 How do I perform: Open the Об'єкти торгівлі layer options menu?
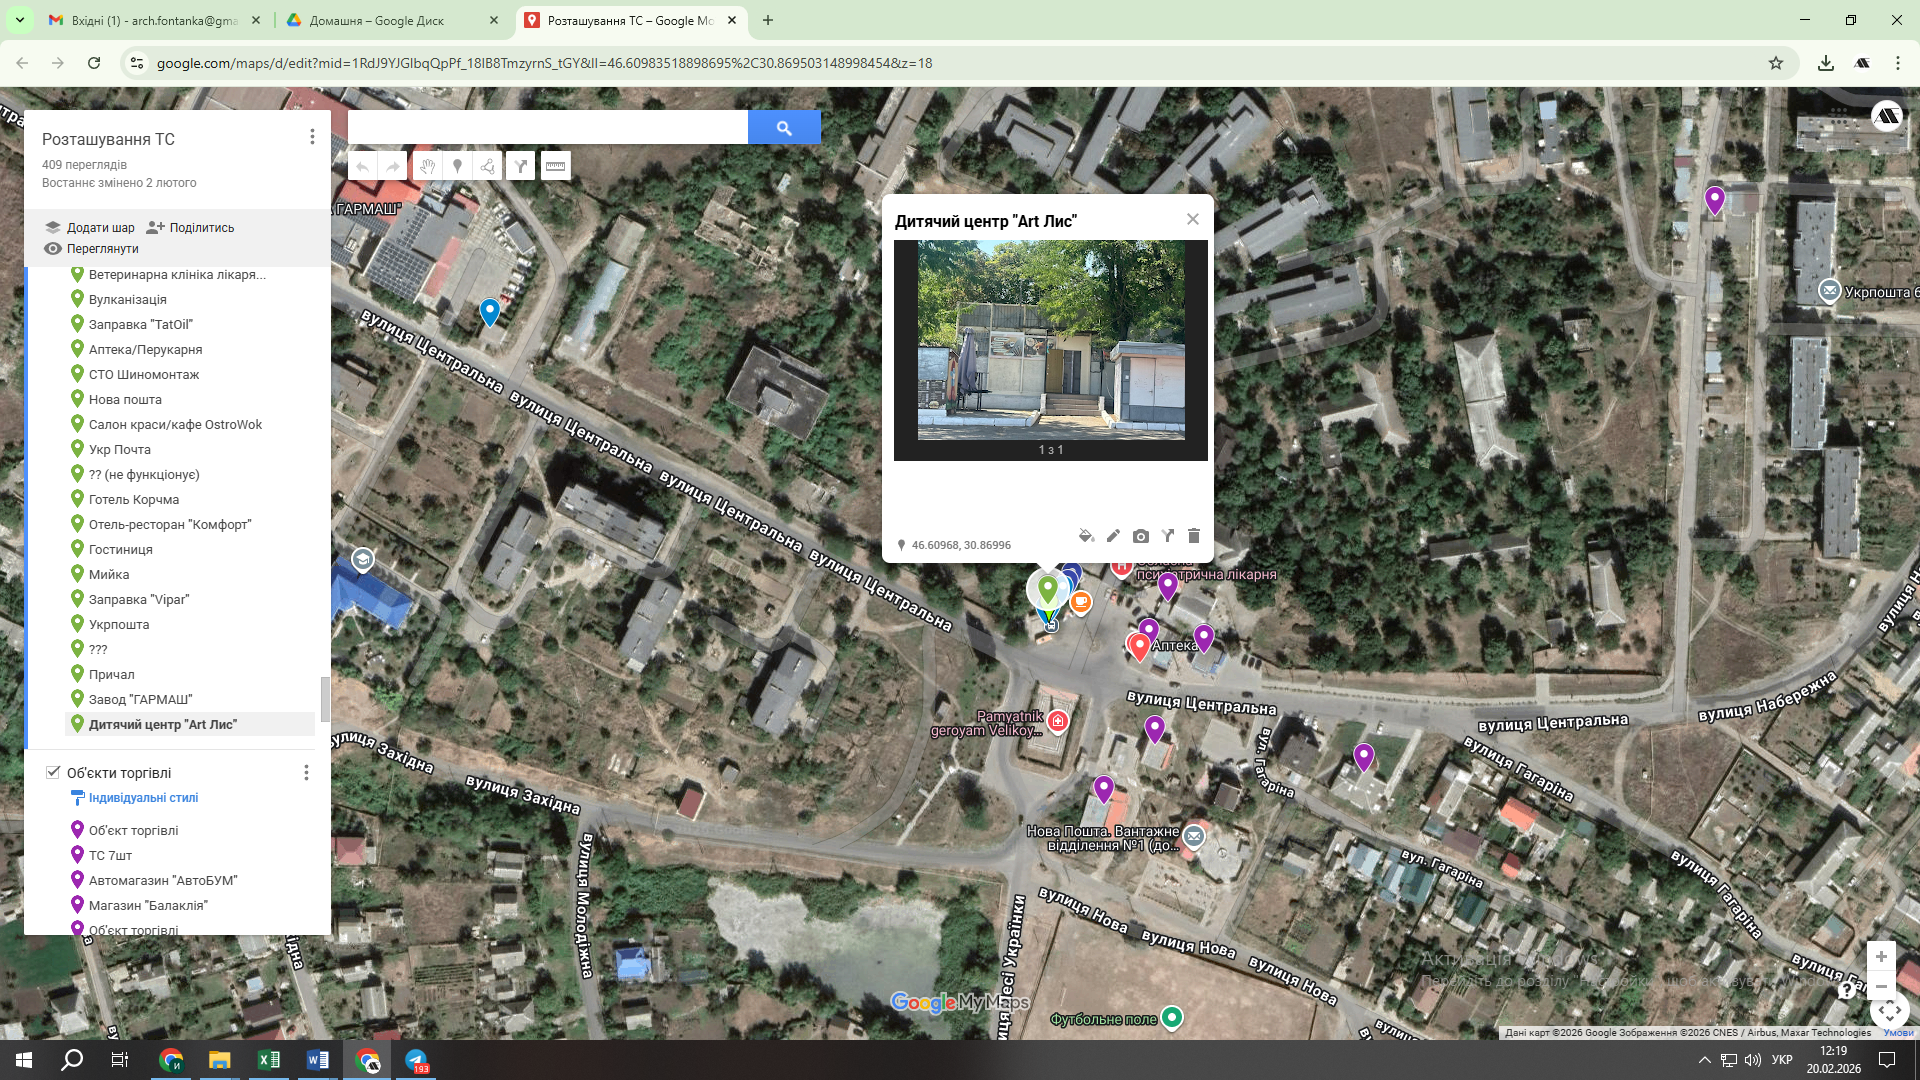(306, 772)
